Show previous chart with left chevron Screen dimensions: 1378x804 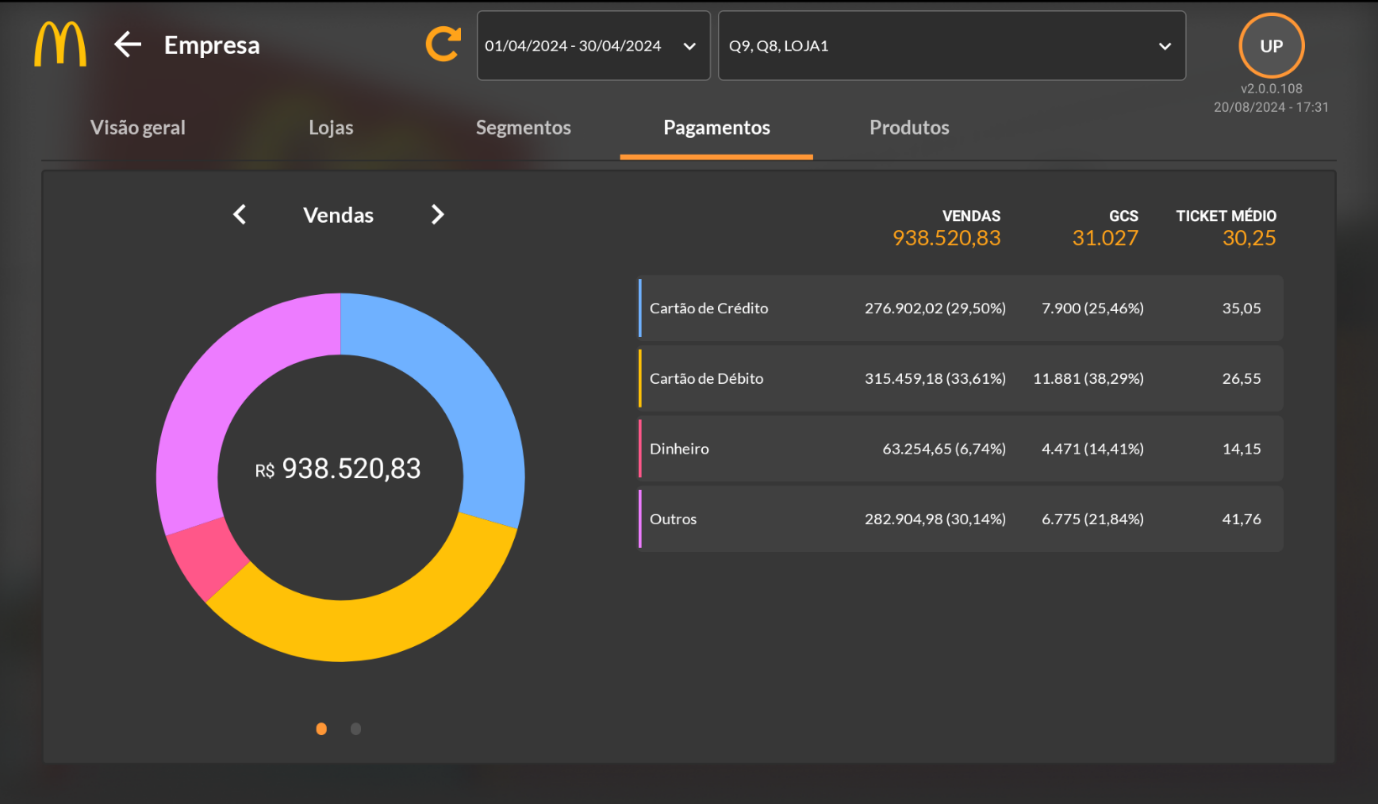[239, 214]
